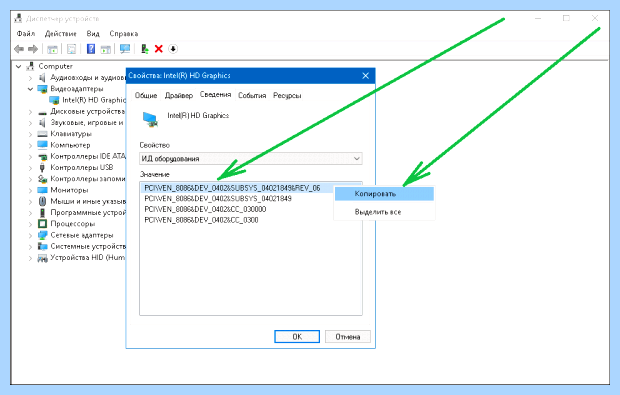
Task: Expand the Процессоры tree node
Action: 30,224
